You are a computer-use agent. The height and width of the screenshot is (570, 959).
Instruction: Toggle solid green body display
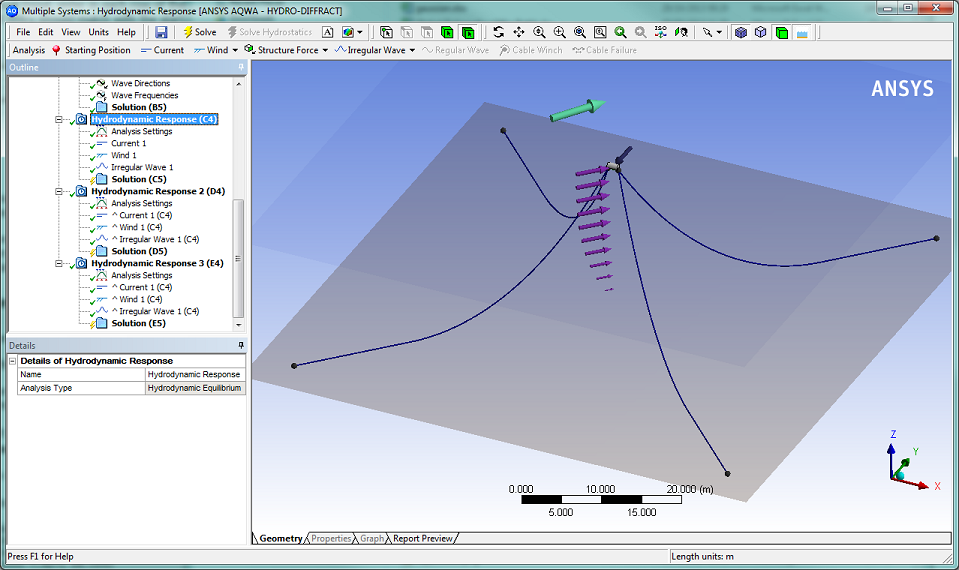point(782,32)
